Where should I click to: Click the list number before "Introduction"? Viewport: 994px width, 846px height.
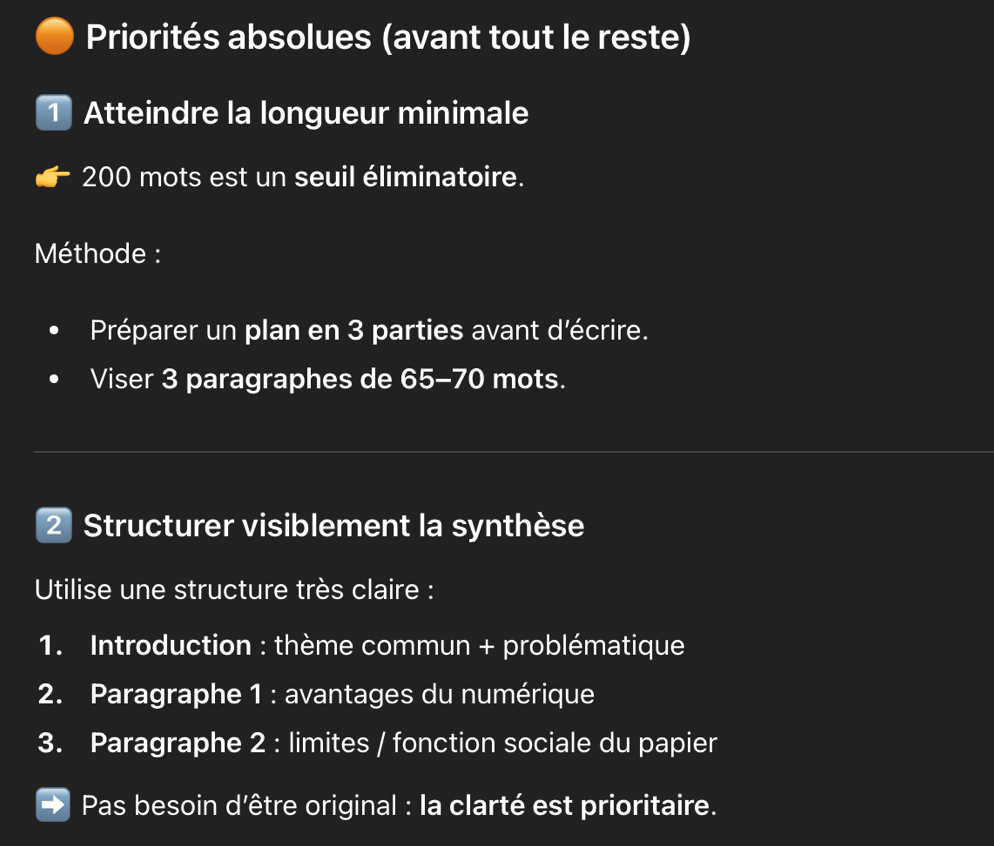click(x=50, y=646)
